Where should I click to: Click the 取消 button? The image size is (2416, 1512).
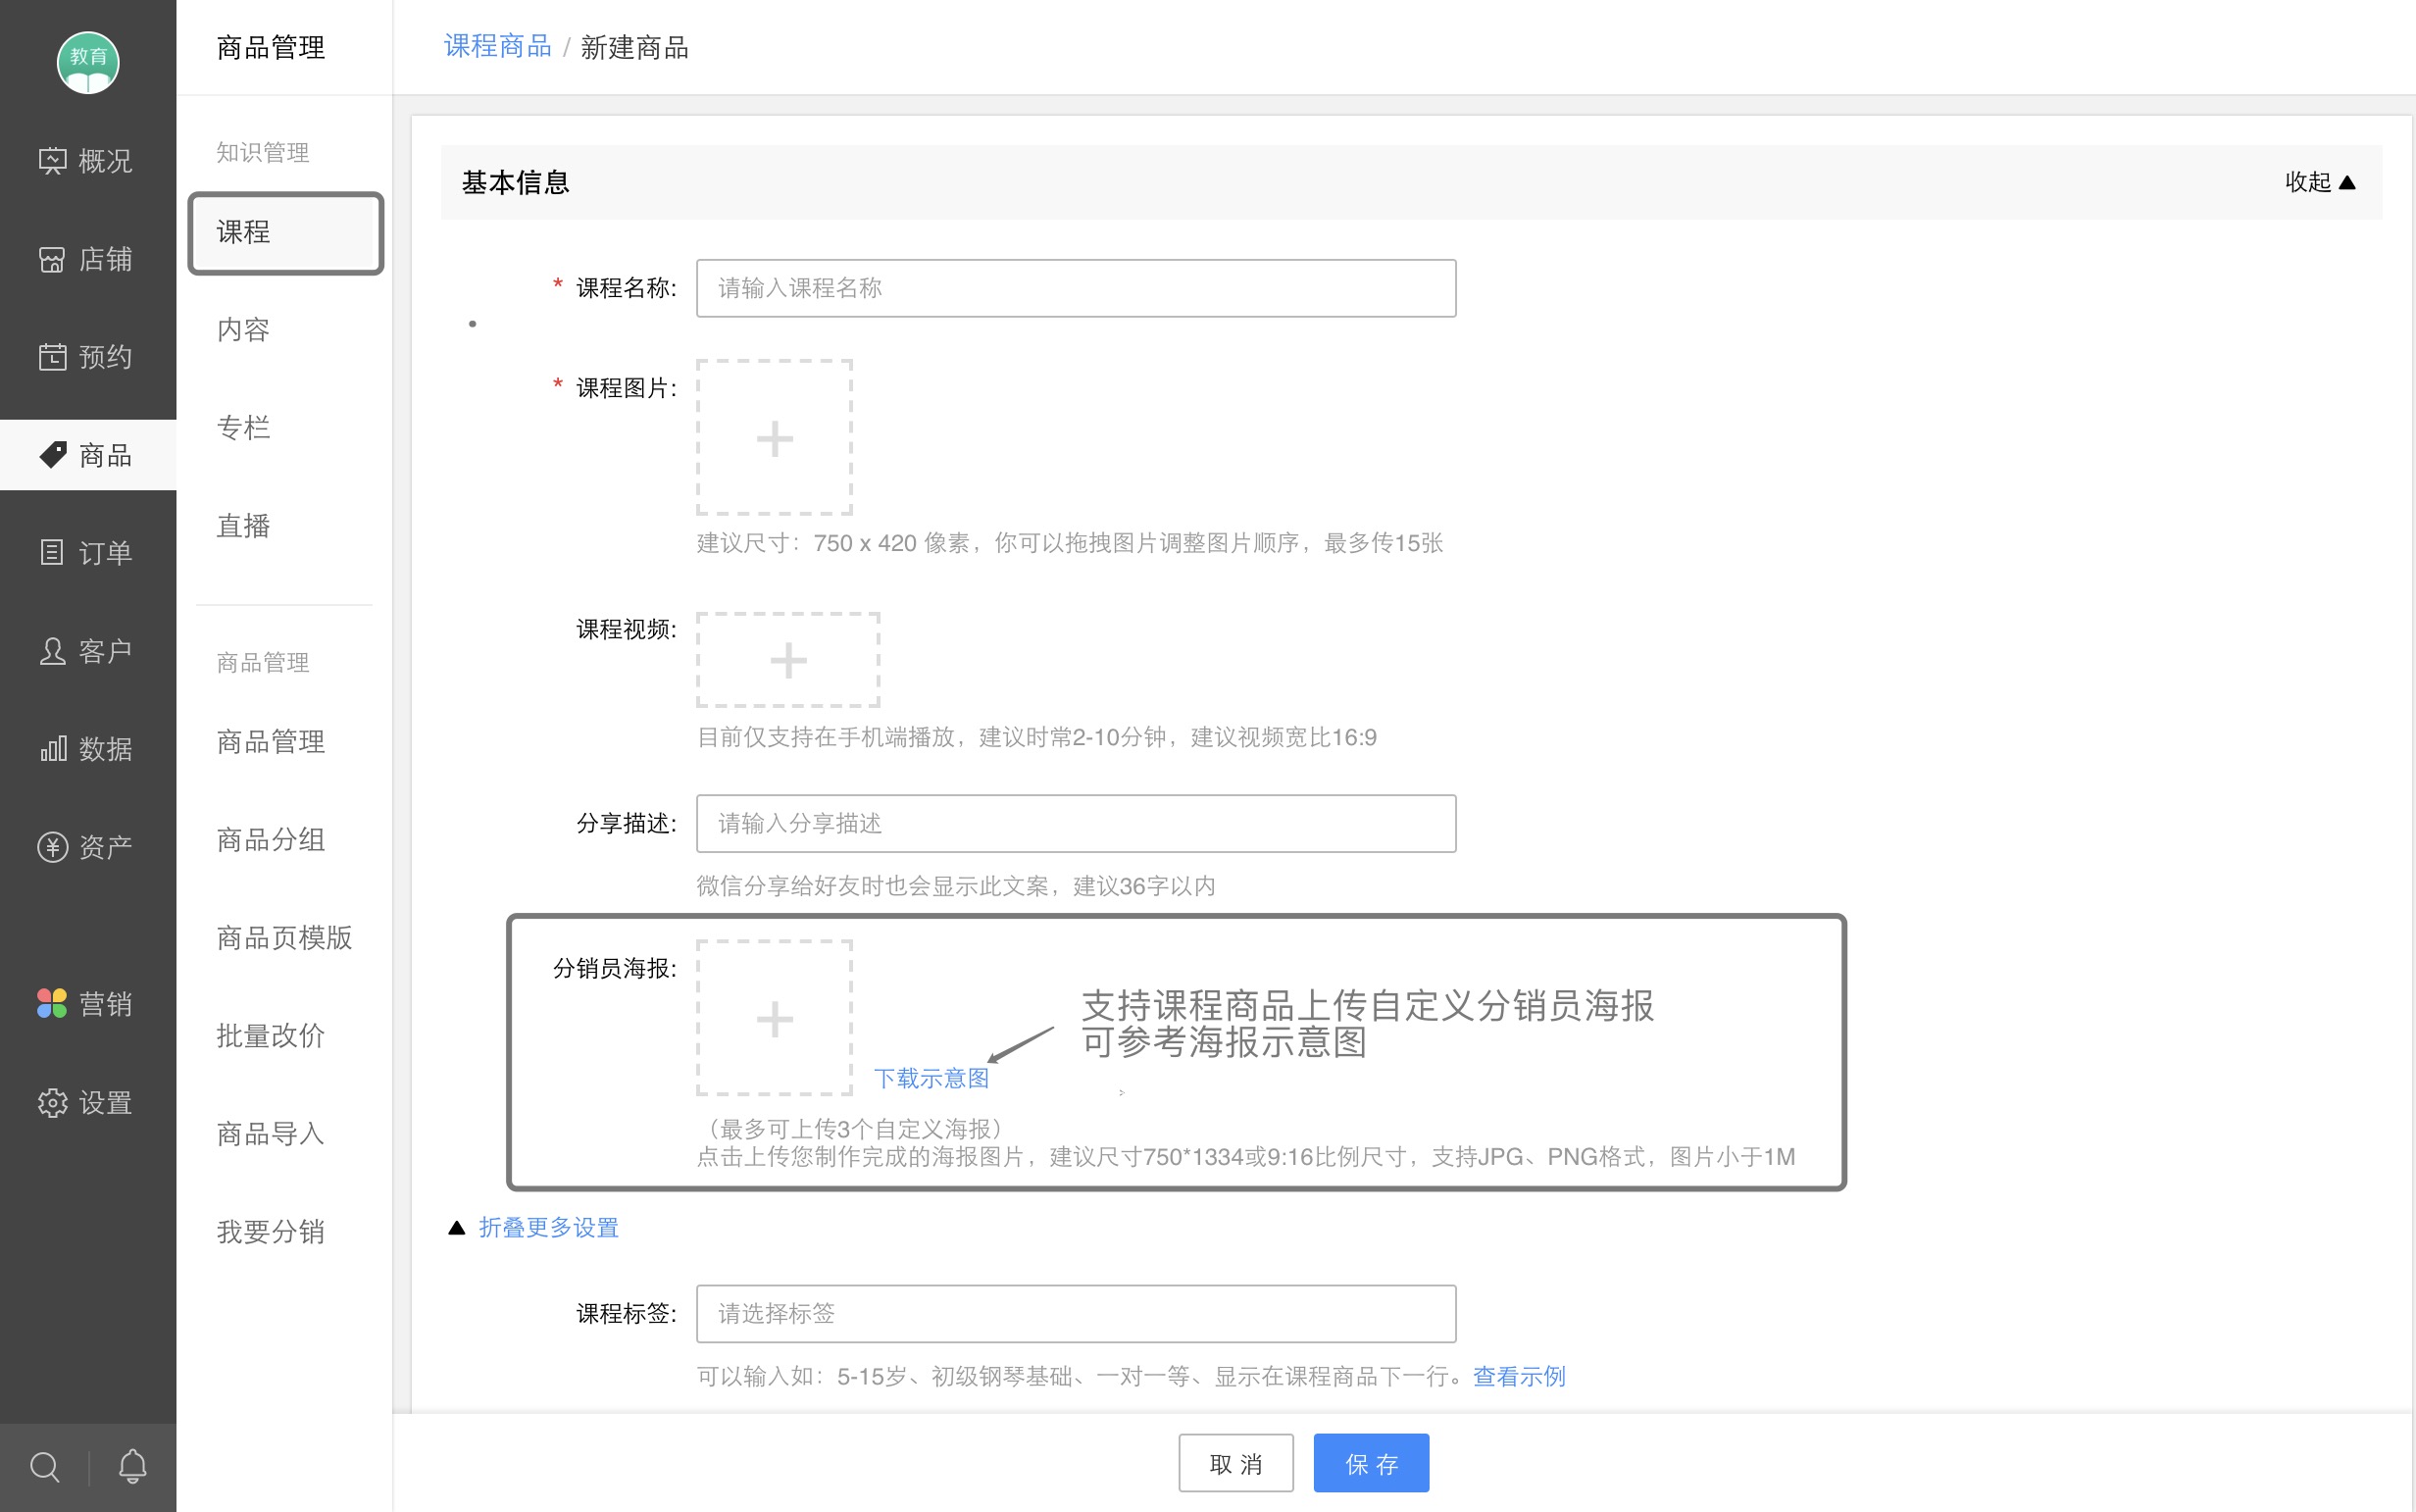[x=1236, y=1463]
